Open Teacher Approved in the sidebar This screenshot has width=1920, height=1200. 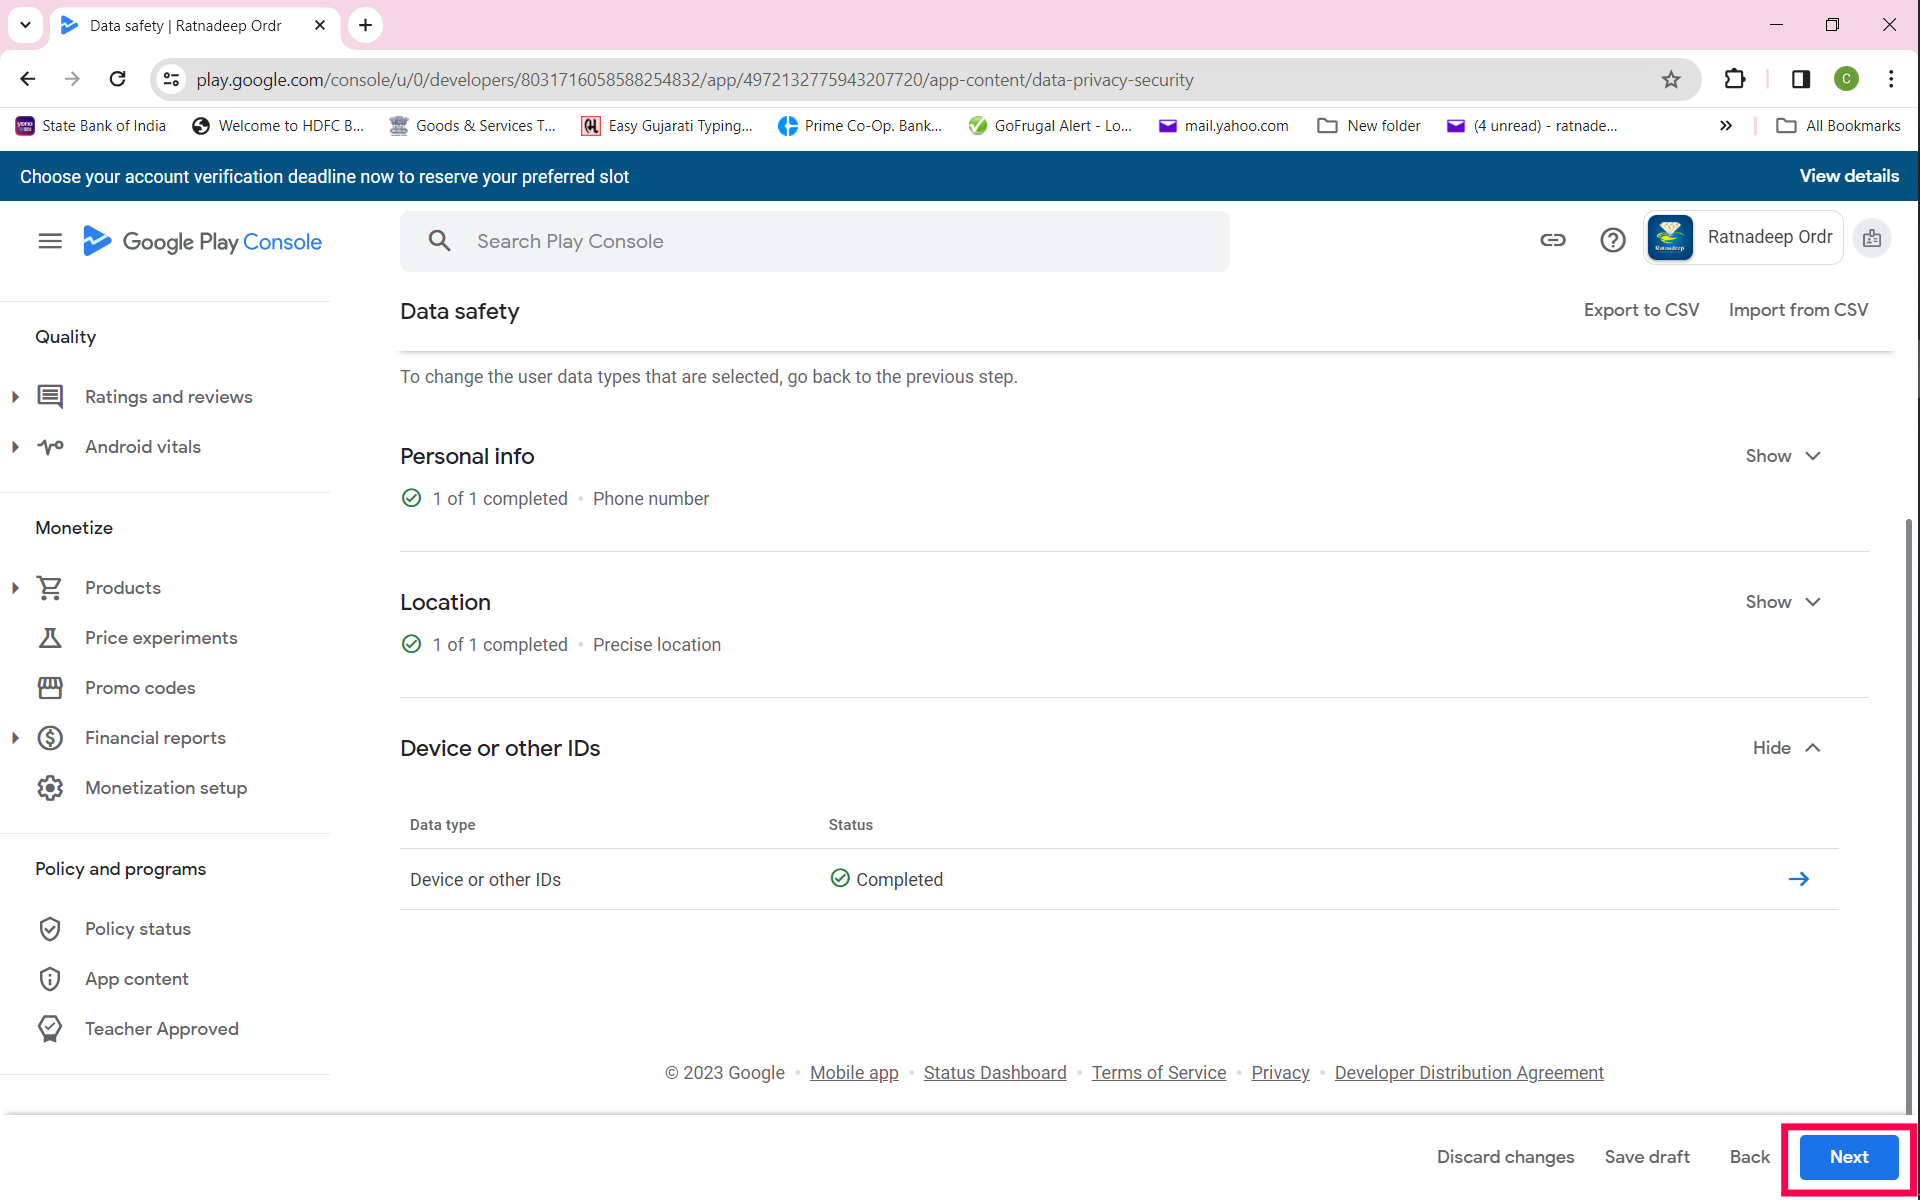[161, 1029]
